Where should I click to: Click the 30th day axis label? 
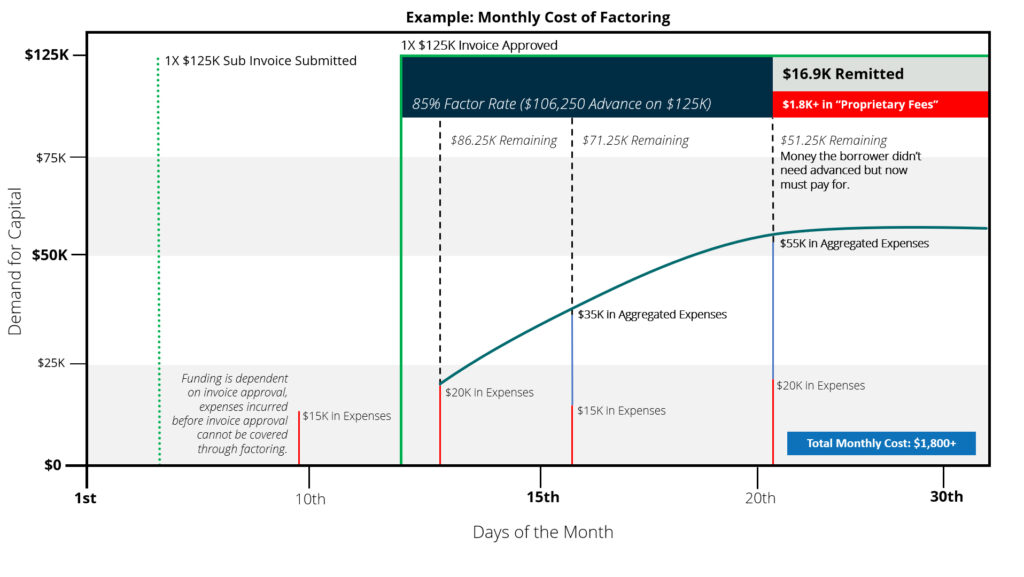946,497
